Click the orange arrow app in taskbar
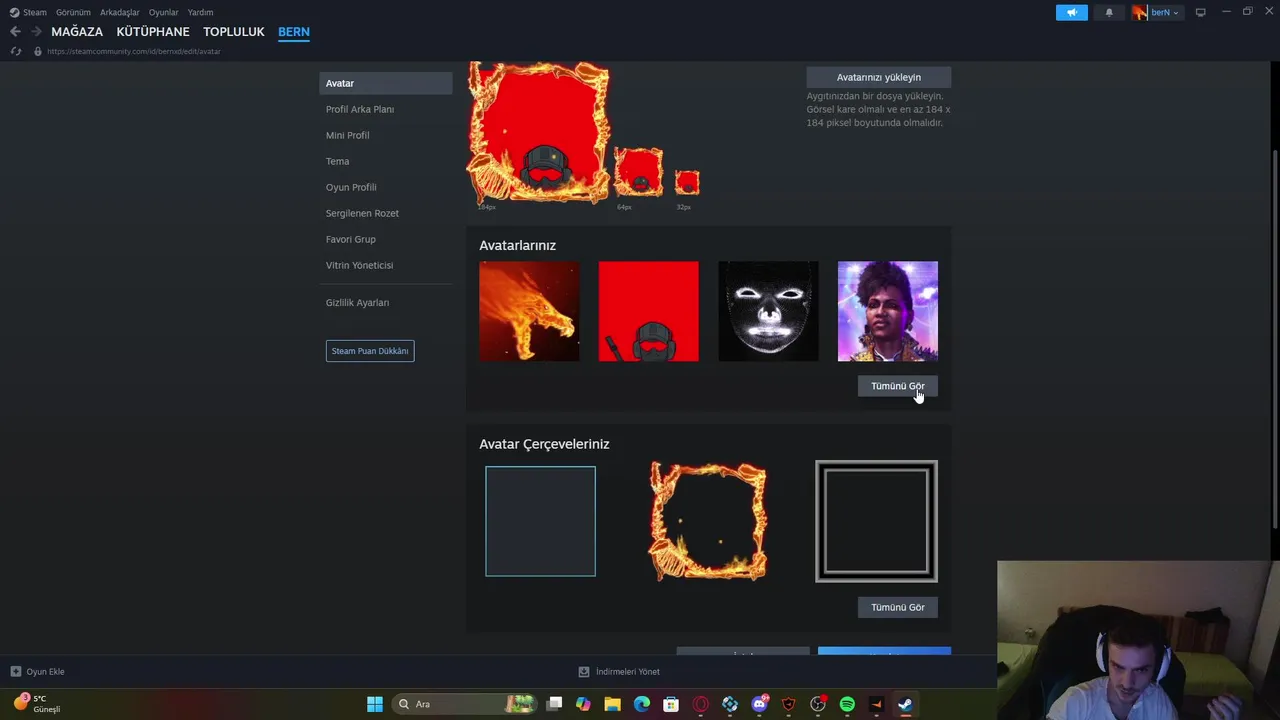 pos(877,704)
